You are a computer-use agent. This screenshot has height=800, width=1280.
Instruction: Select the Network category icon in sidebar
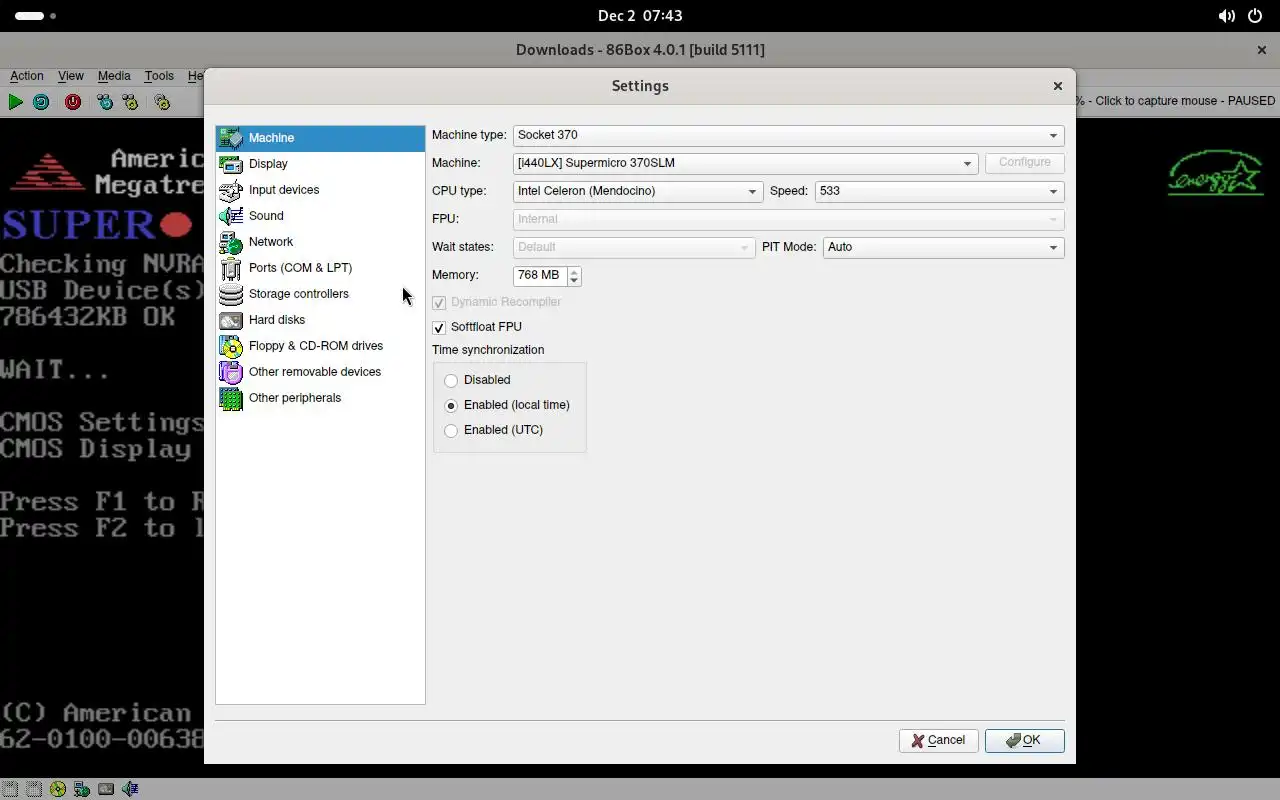[231, 242]
